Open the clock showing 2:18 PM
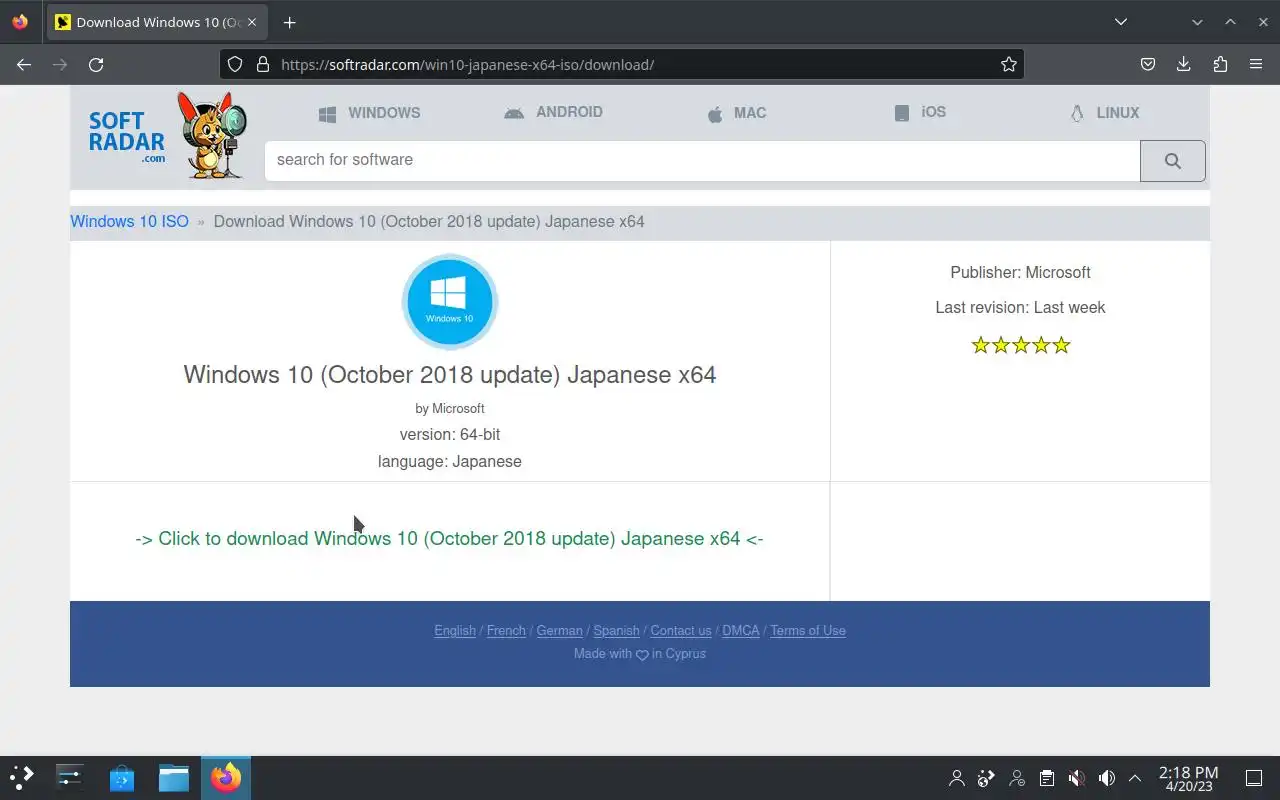This screenshot has height=800, width=1280. tap(1188, 778)
